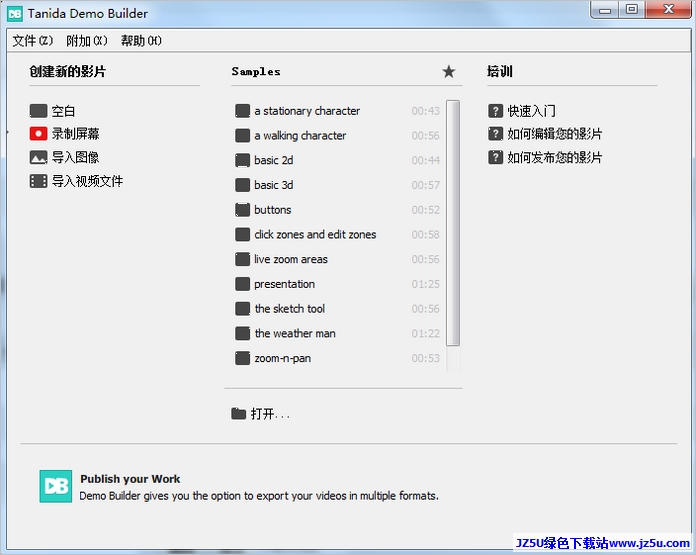This screenshot has width=696, height=555.
Task: Click icon of 'a stationary character' sample
Action: [242, 111]
